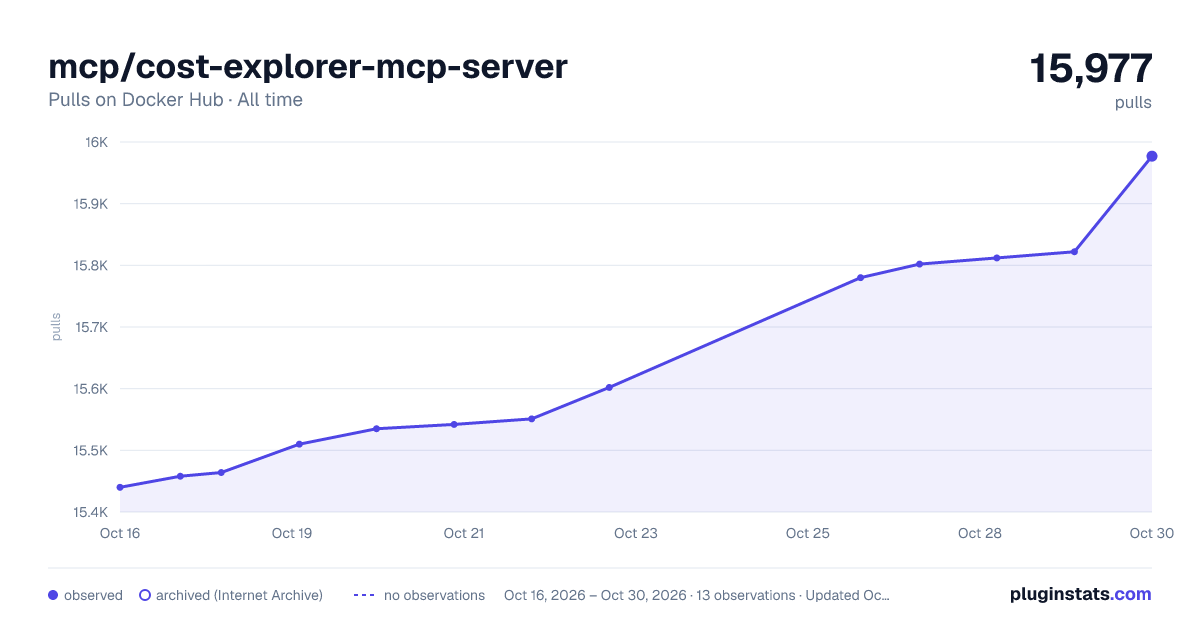The width and height of the screenshot is (1200, 630).
Task: Click the dashed no observations legend line
Action: [x=364, y=595]
